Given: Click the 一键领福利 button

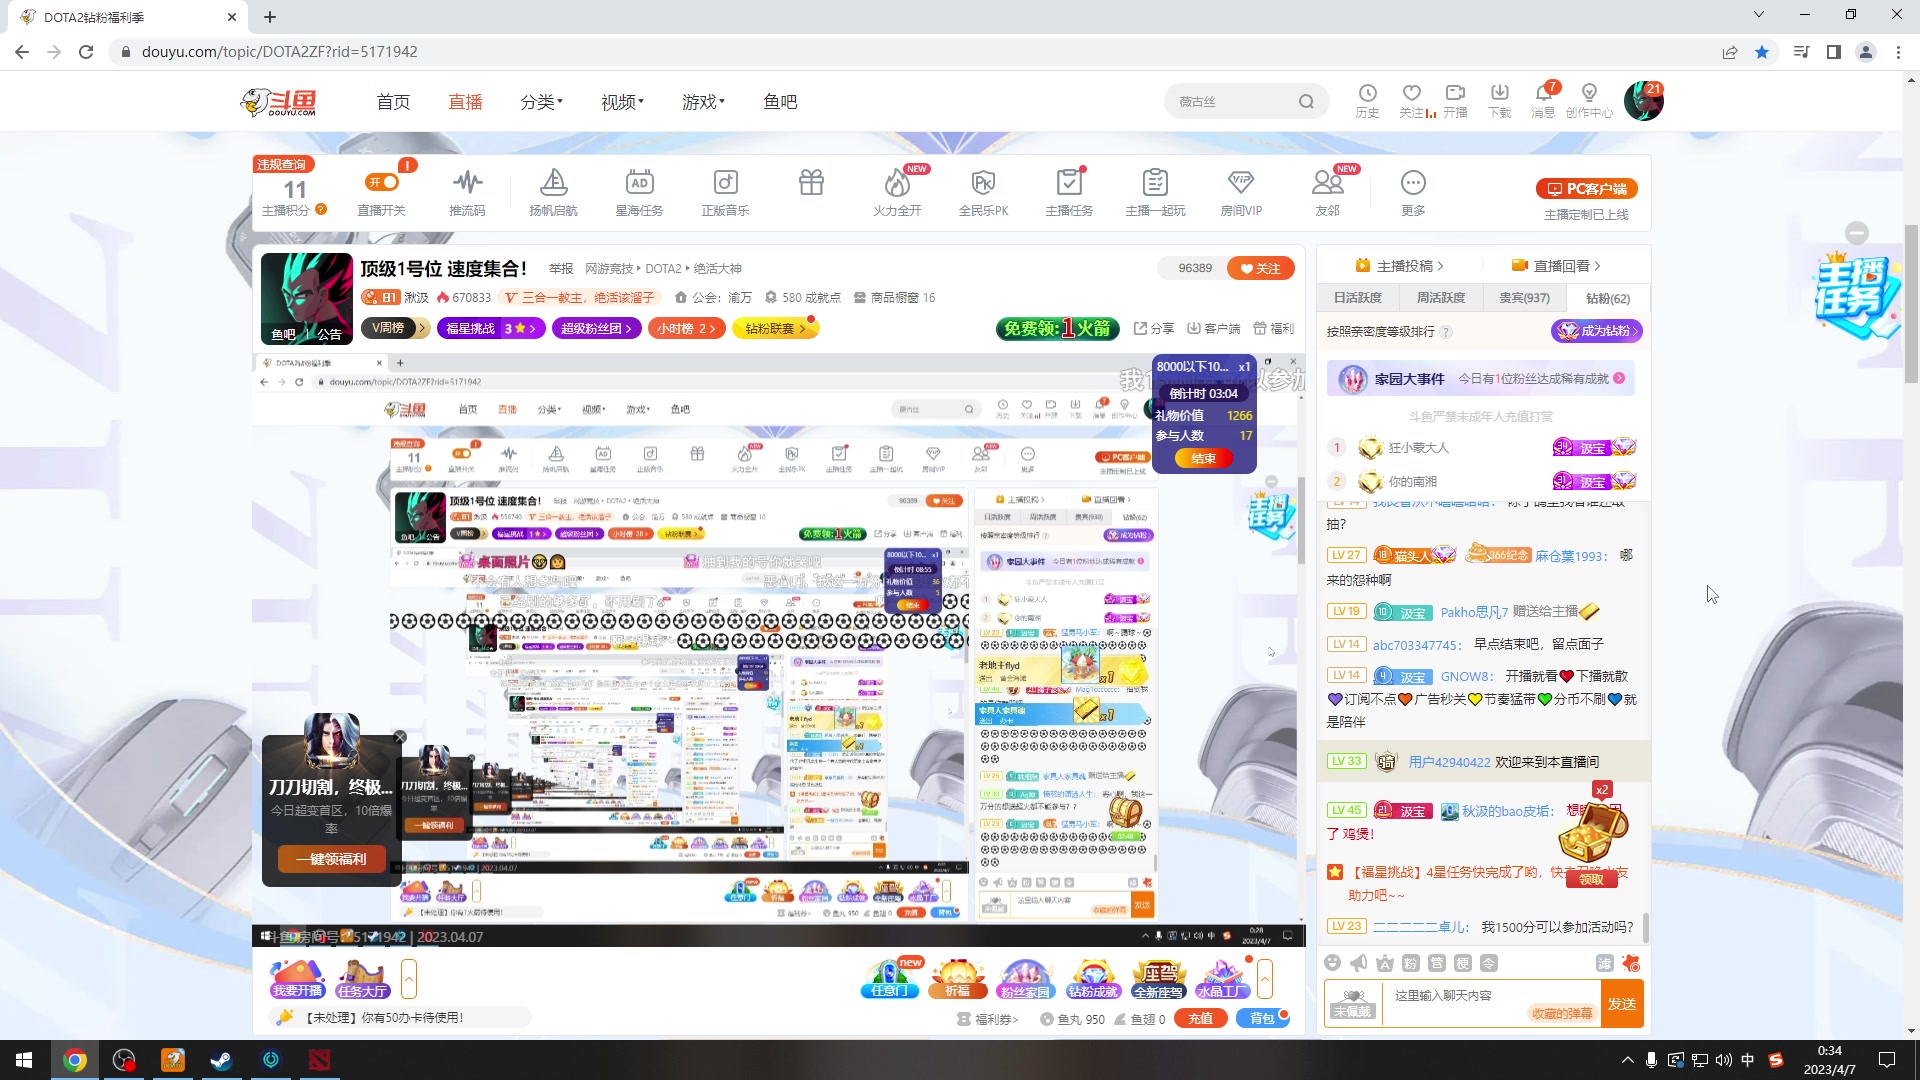Looking at the screenshot, I should [x=331, y=859].
